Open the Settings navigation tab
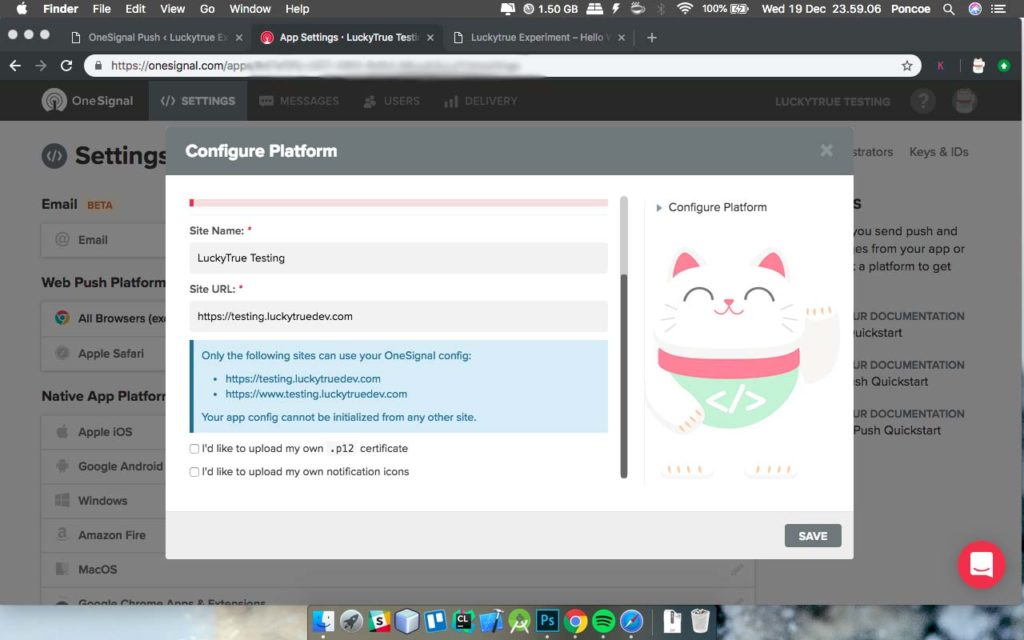This screenshot has width=1024, height=640. point(198,101)
